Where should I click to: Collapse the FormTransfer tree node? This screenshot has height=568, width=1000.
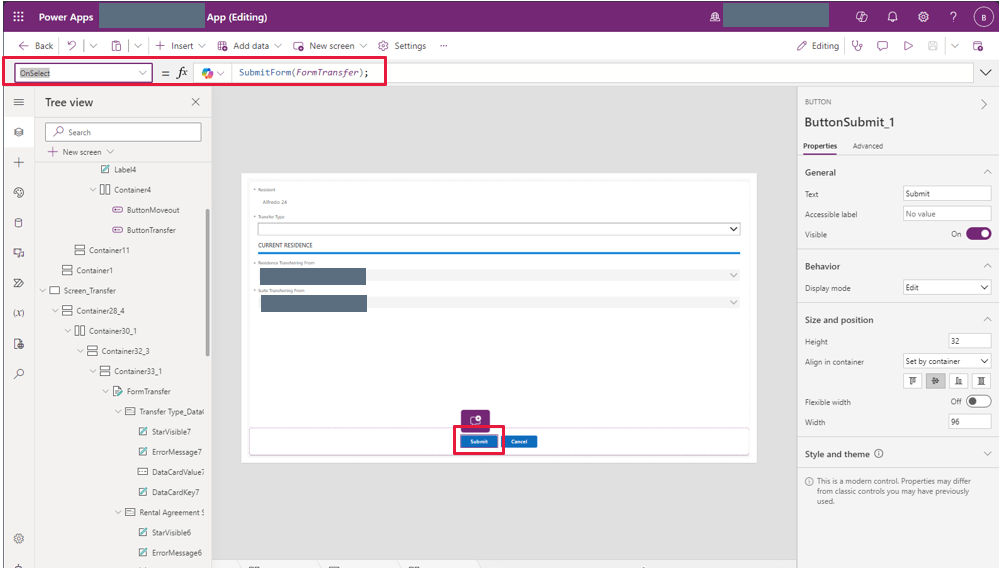[105, 392]
